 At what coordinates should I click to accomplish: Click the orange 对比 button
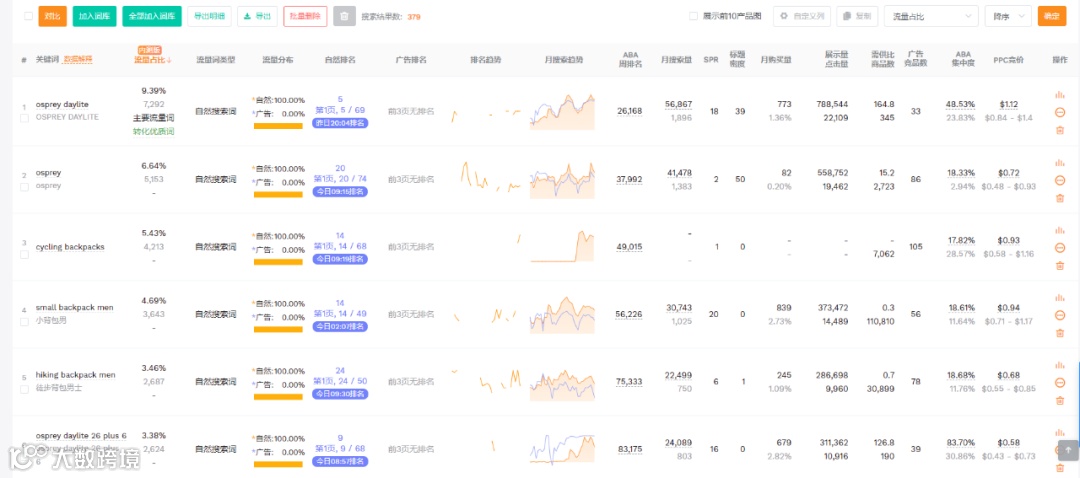[x=52, y=16]
